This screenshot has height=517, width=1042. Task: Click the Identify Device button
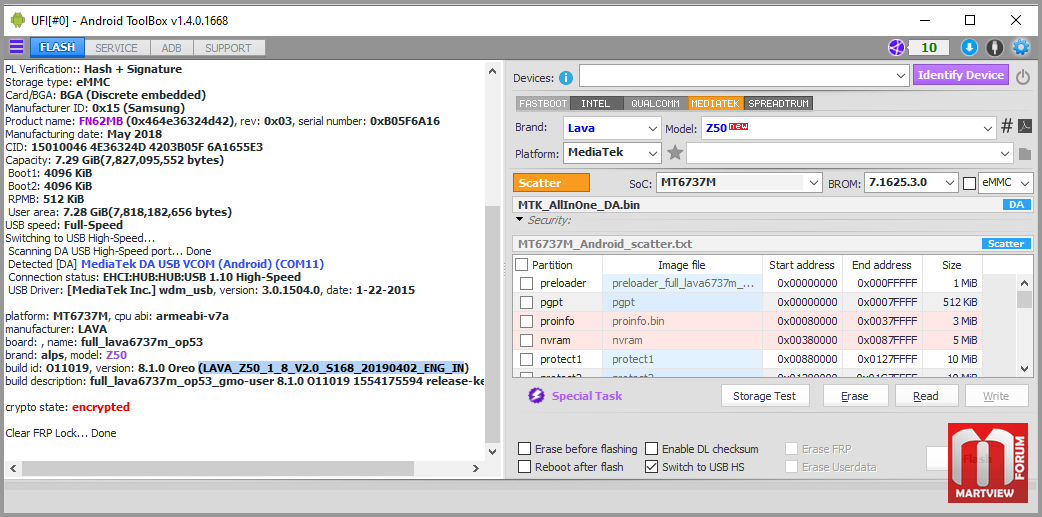(961, 75)
